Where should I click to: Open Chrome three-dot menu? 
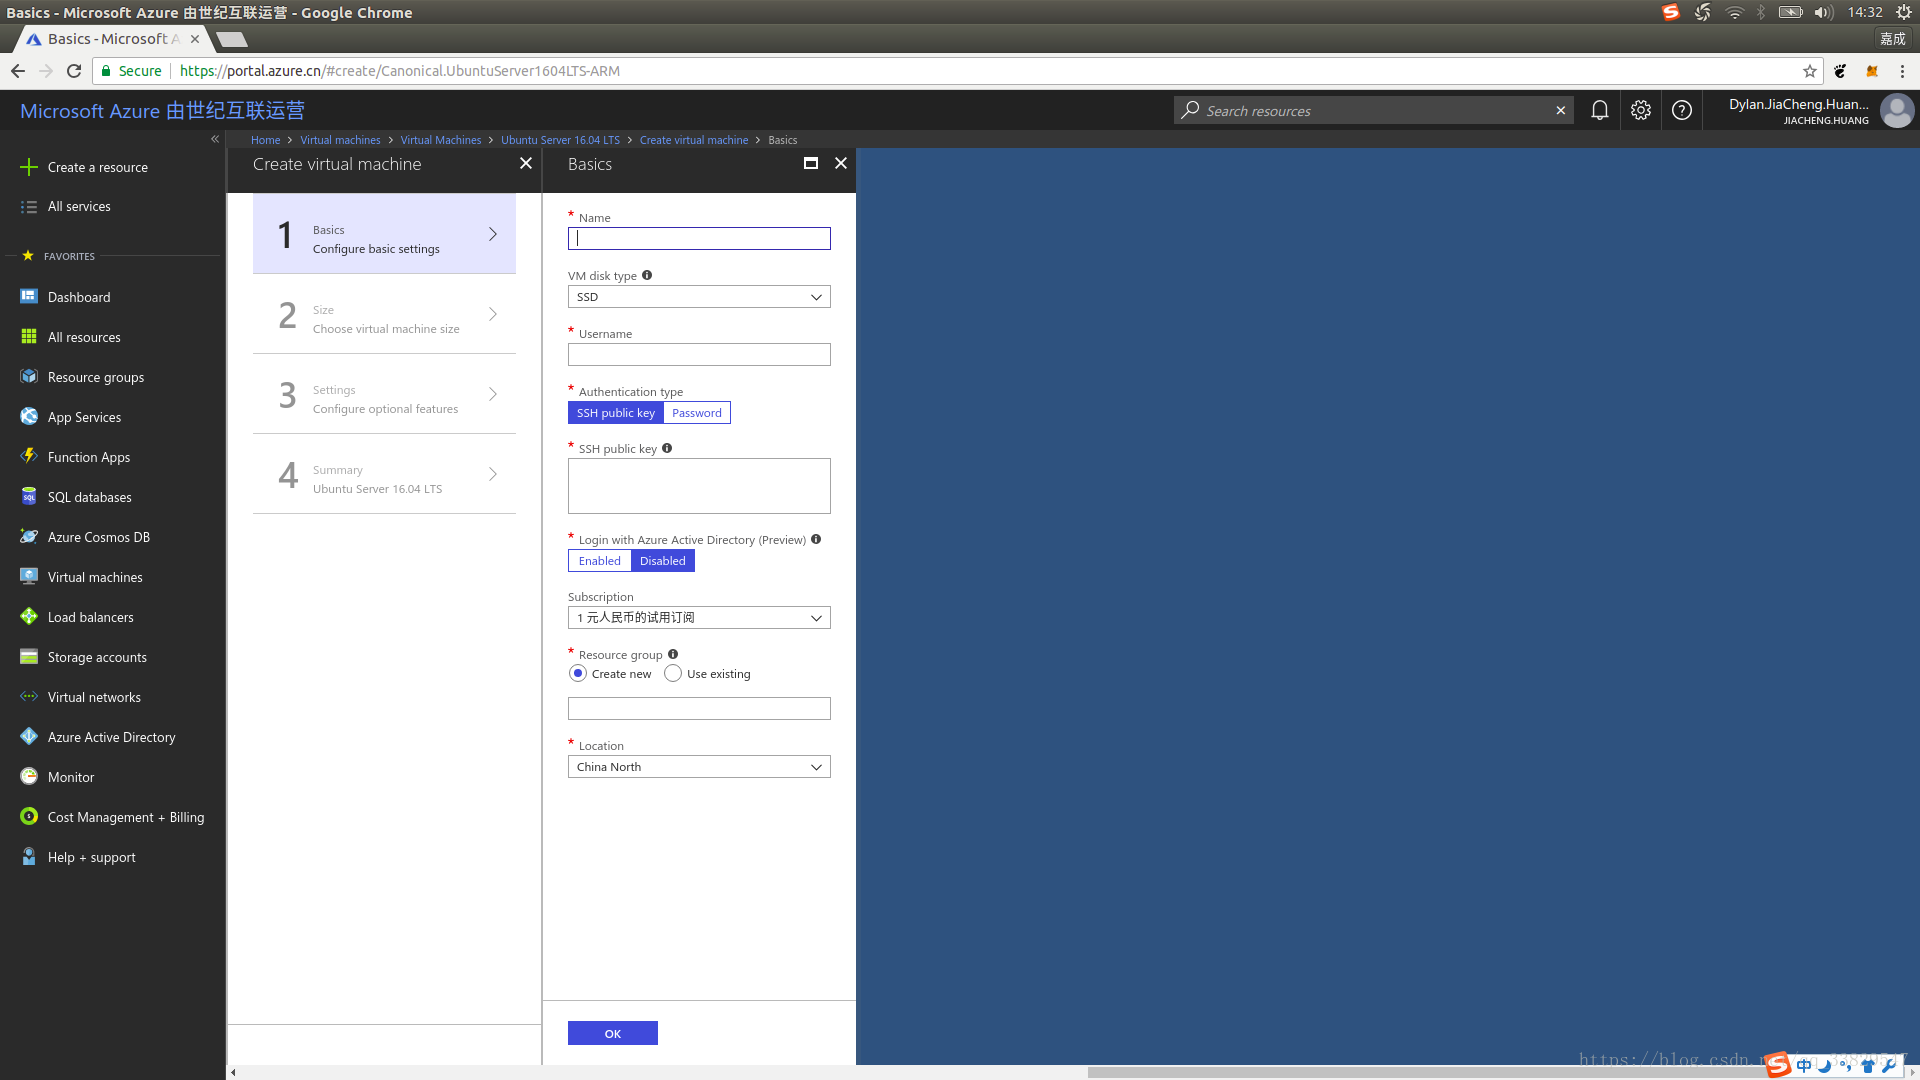(1902, 71)
